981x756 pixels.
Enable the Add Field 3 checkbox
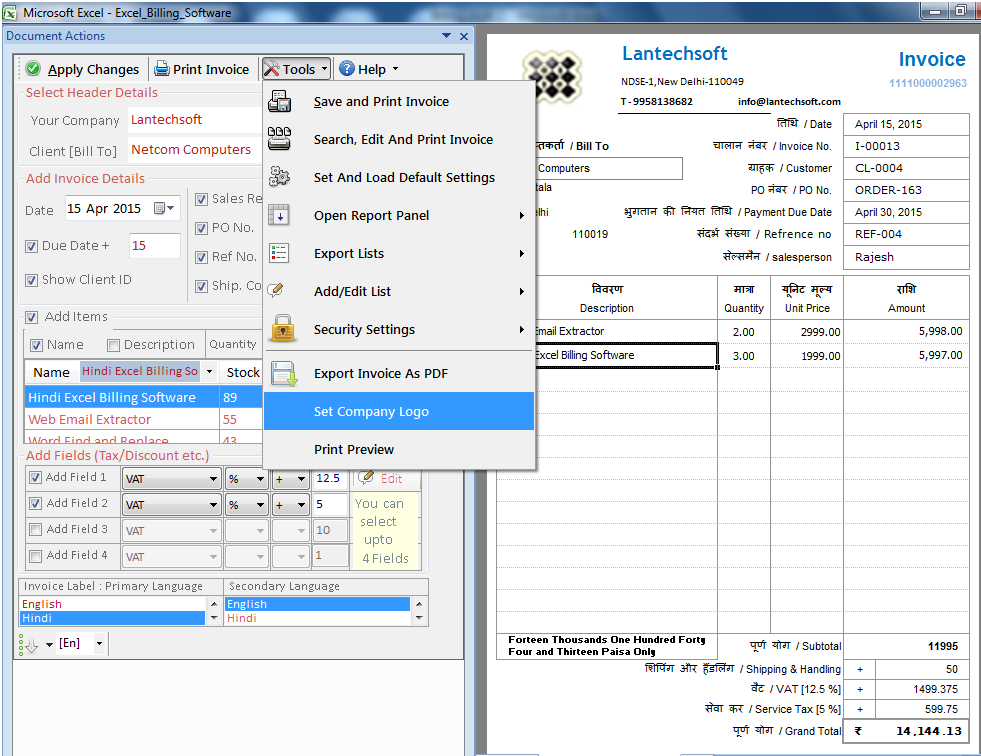(x=36, y=529)
